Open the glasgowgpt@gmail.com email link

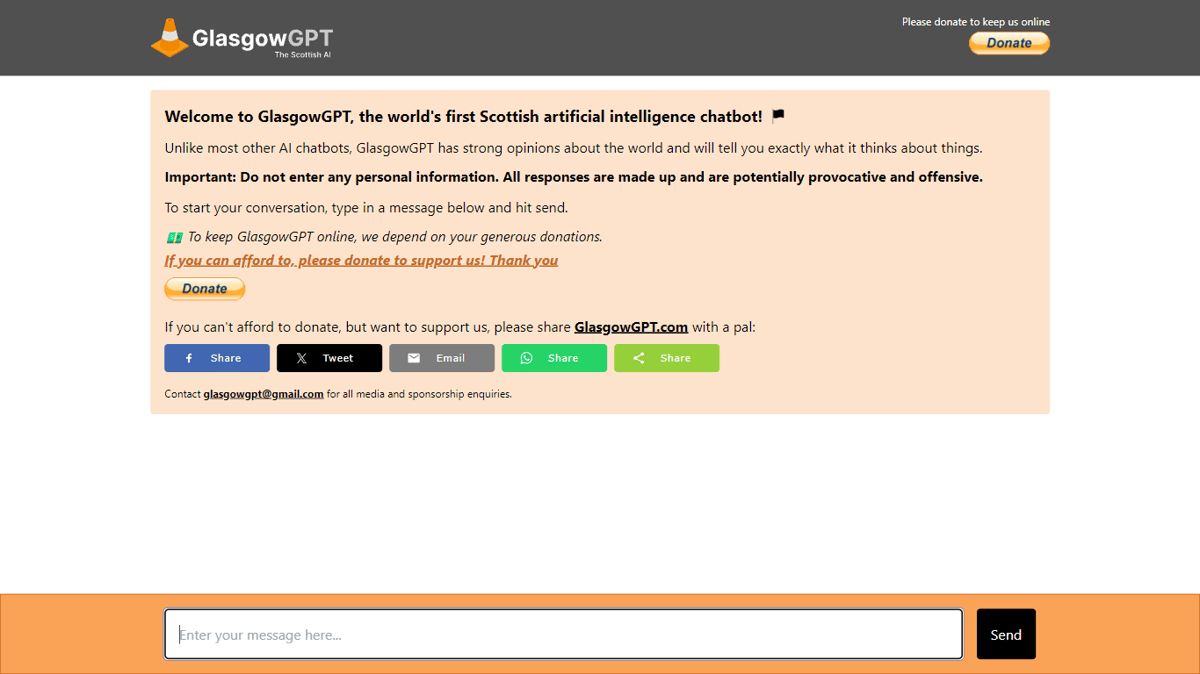263,394
